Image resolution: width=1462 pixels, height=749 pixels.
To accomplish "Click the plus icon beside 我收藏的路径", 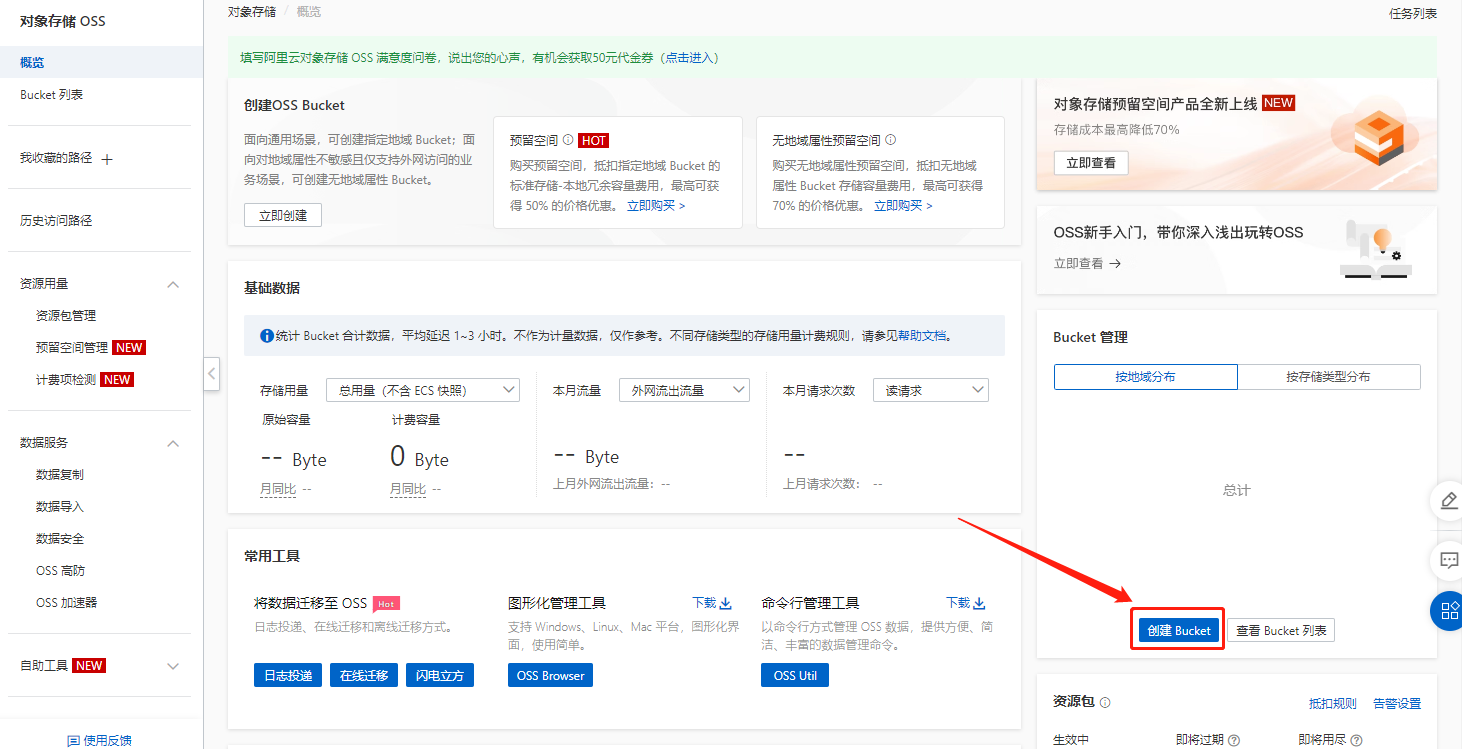I will pos(108,159).
